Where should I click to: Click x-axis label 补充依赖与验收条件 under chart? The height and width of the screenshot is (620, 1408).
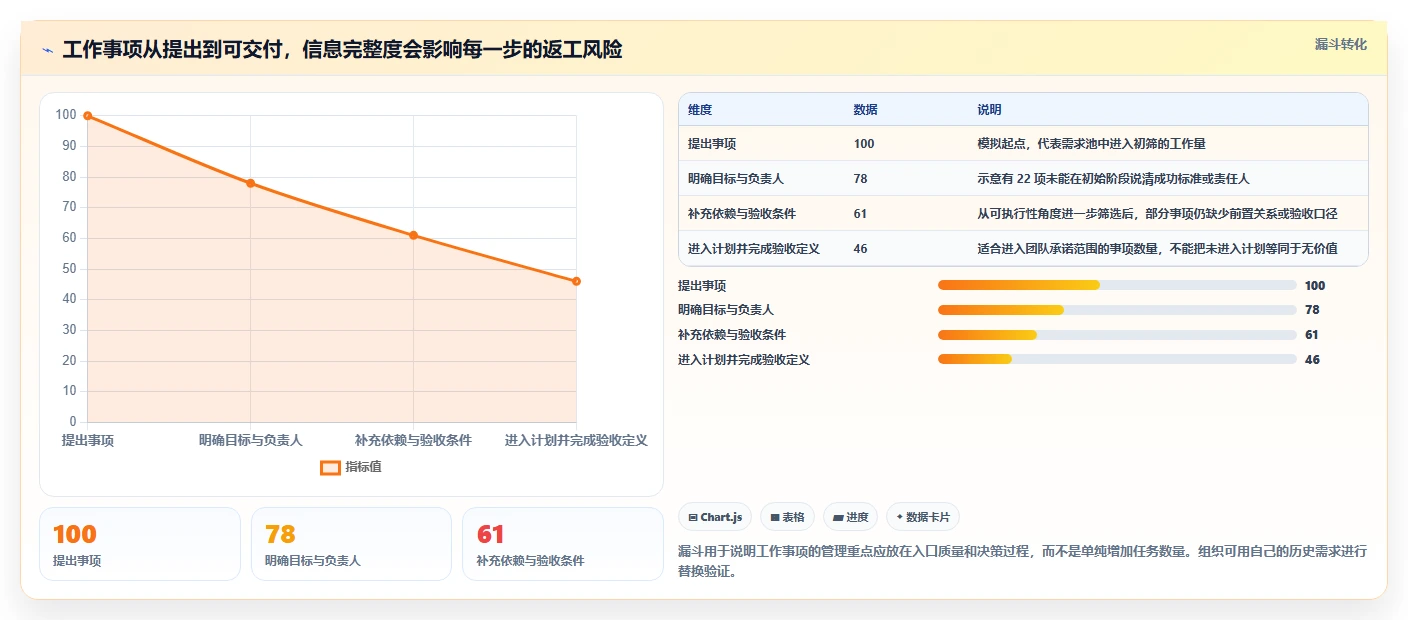[x=413, y=440]
